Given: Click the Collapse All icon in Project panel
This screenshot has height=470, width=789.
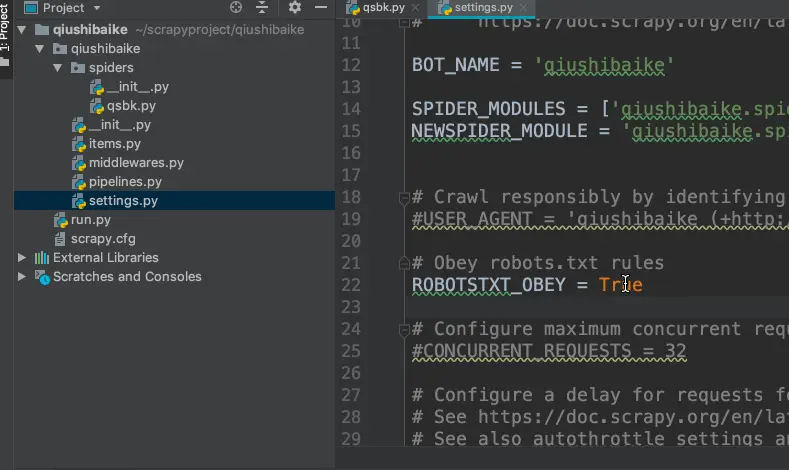Looking at the screenshot, I should [262, 7].
